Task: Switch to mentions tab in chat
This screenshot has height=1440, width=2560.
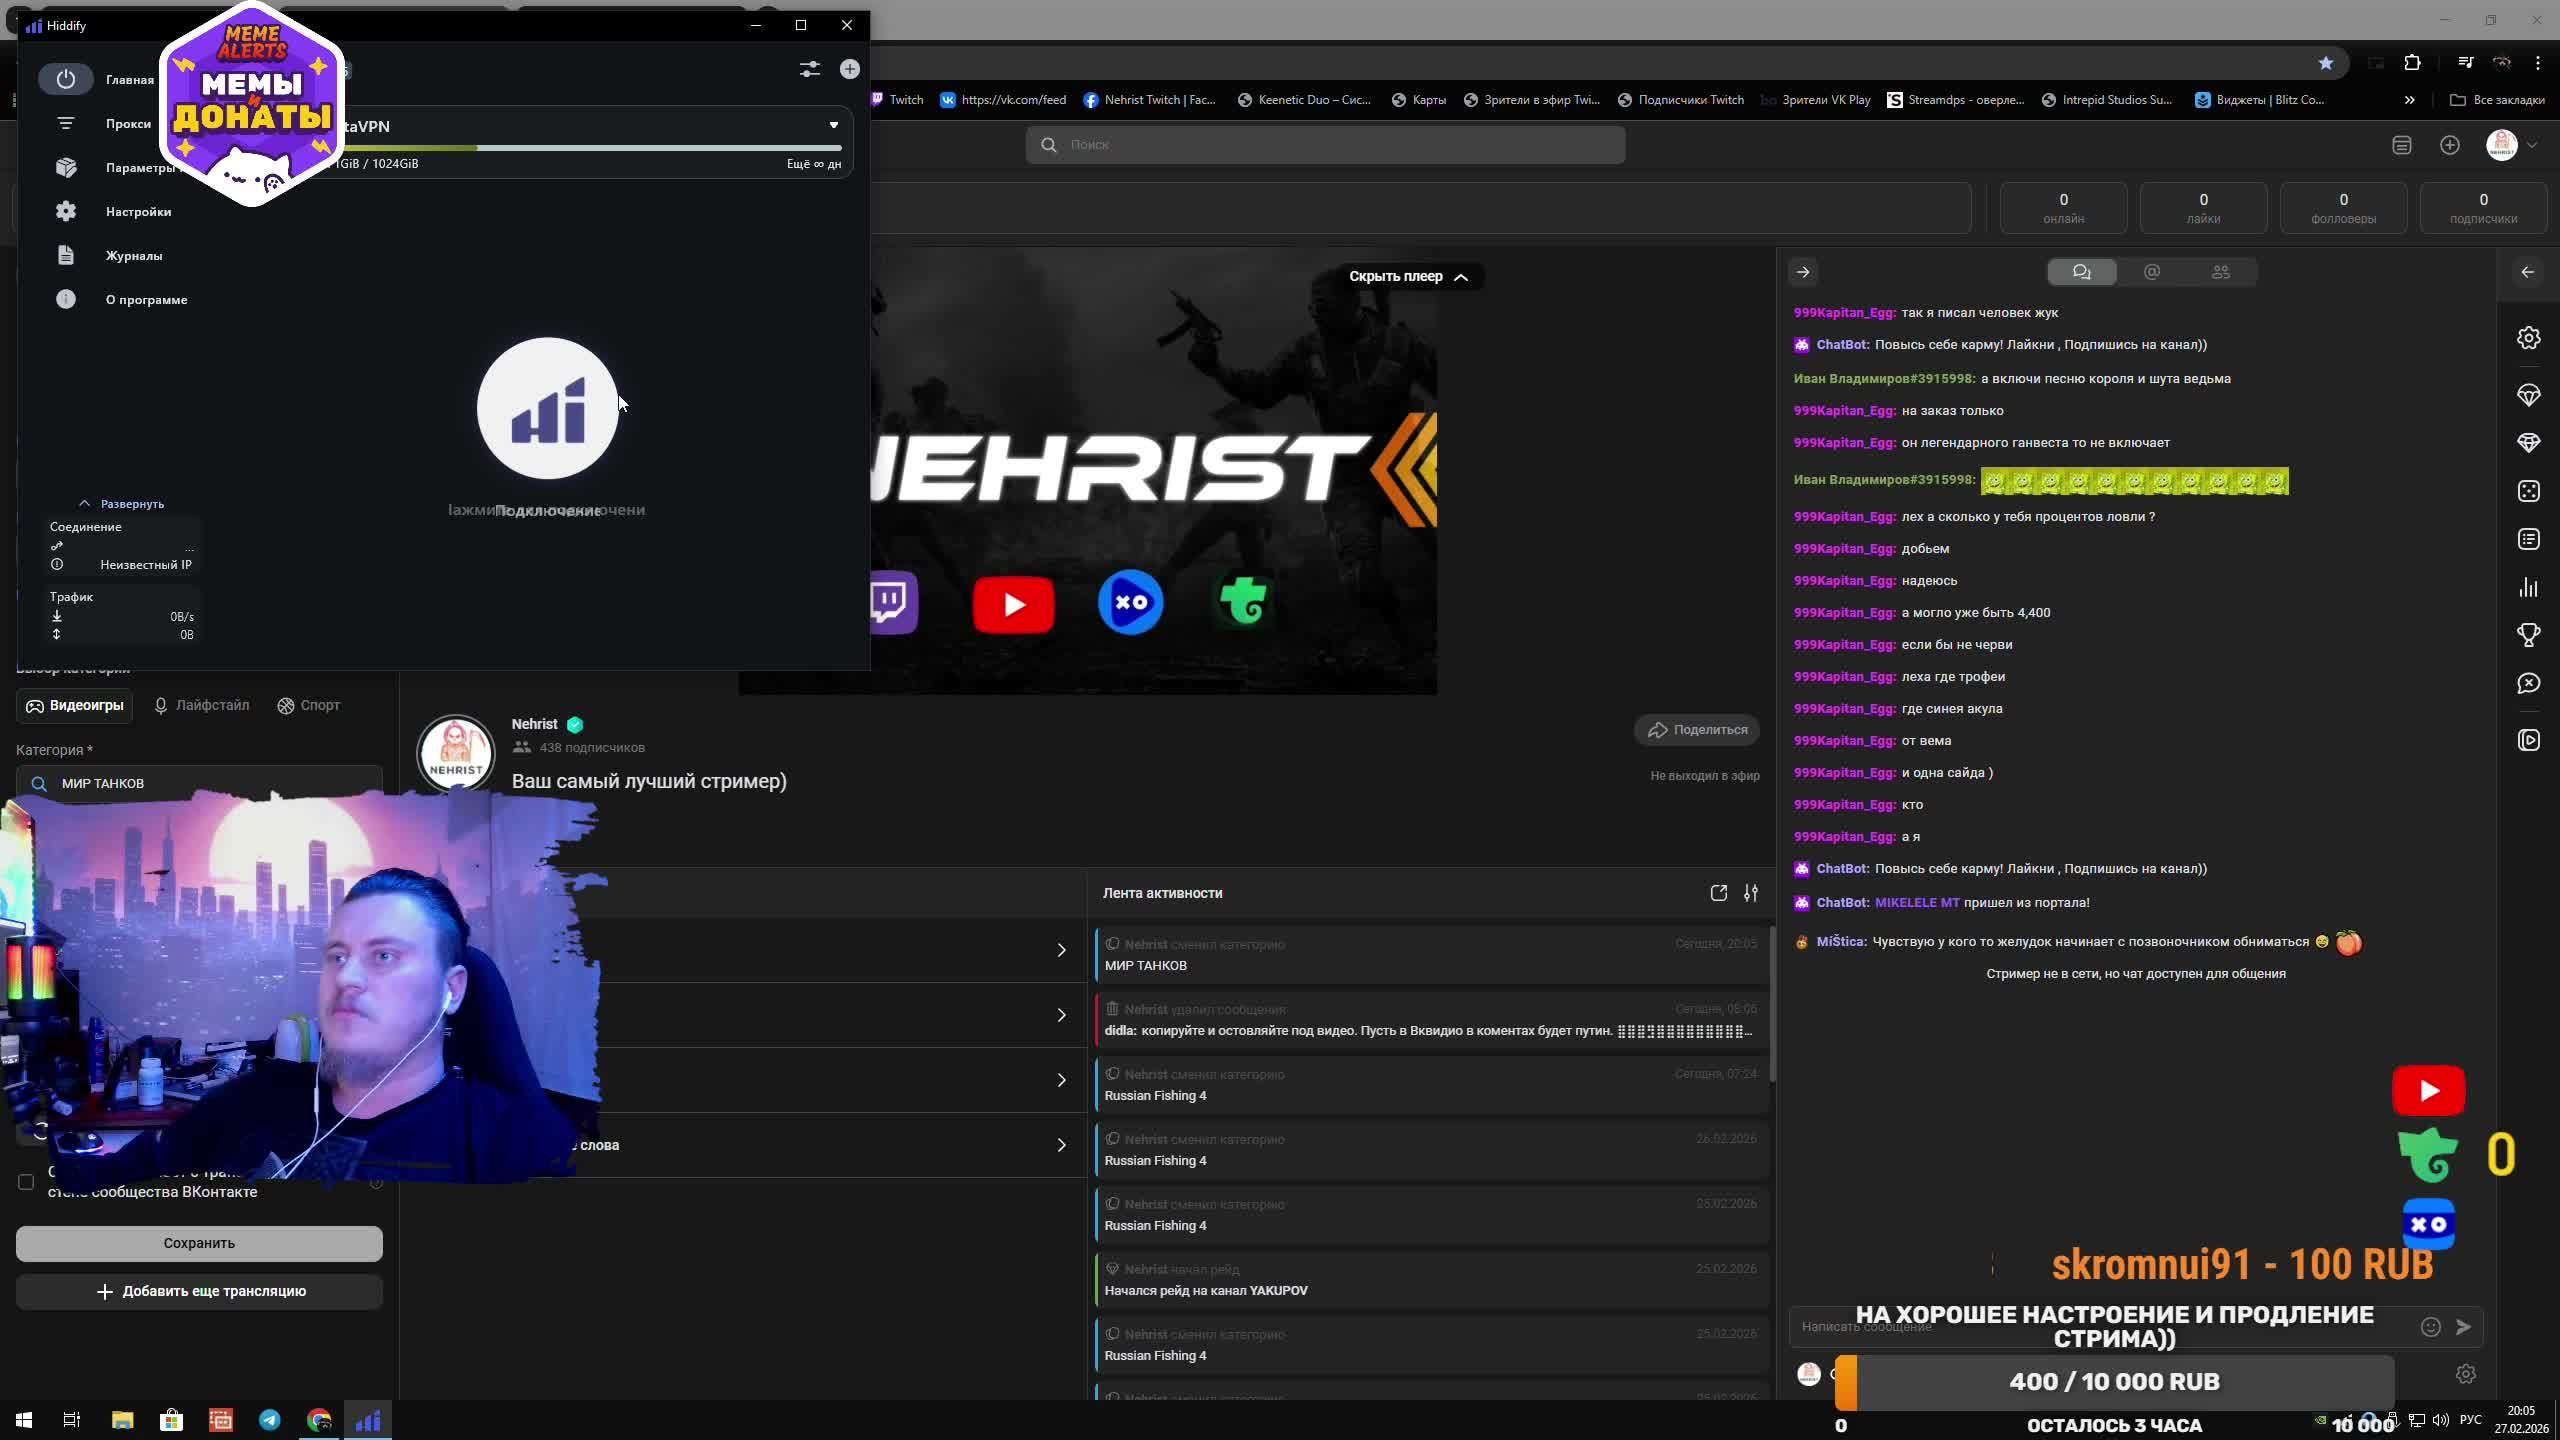Action: 2151,272
